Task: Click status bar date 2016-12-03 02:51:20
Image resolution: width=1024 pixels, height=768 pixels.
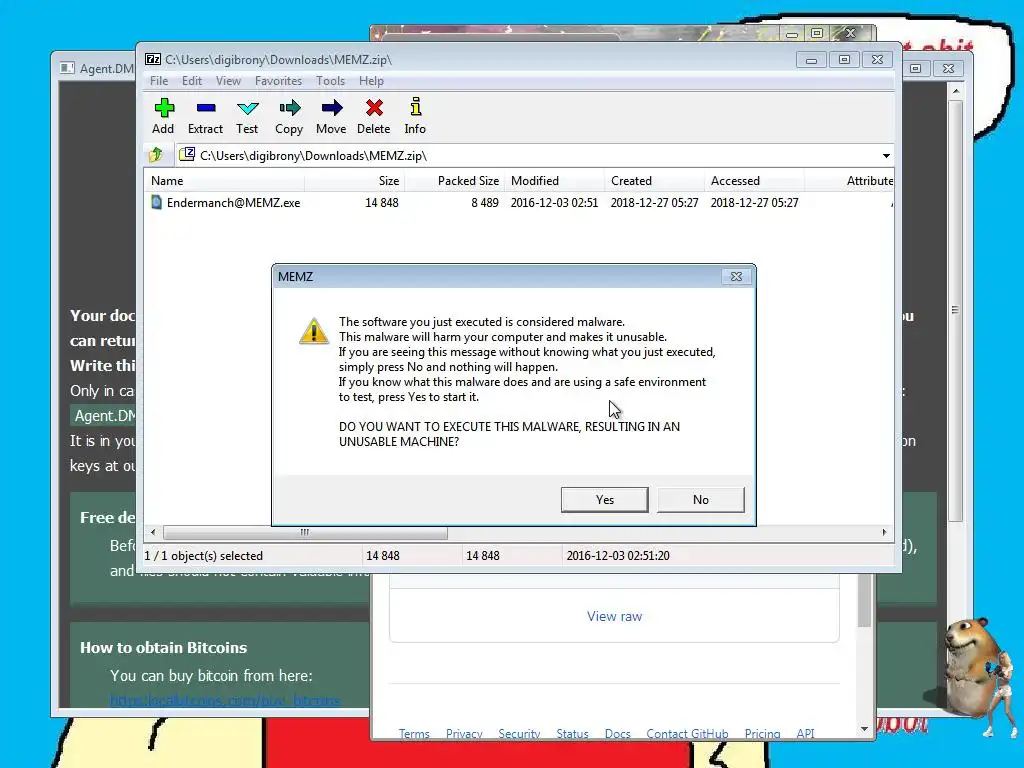Action: tap(618, 556)
